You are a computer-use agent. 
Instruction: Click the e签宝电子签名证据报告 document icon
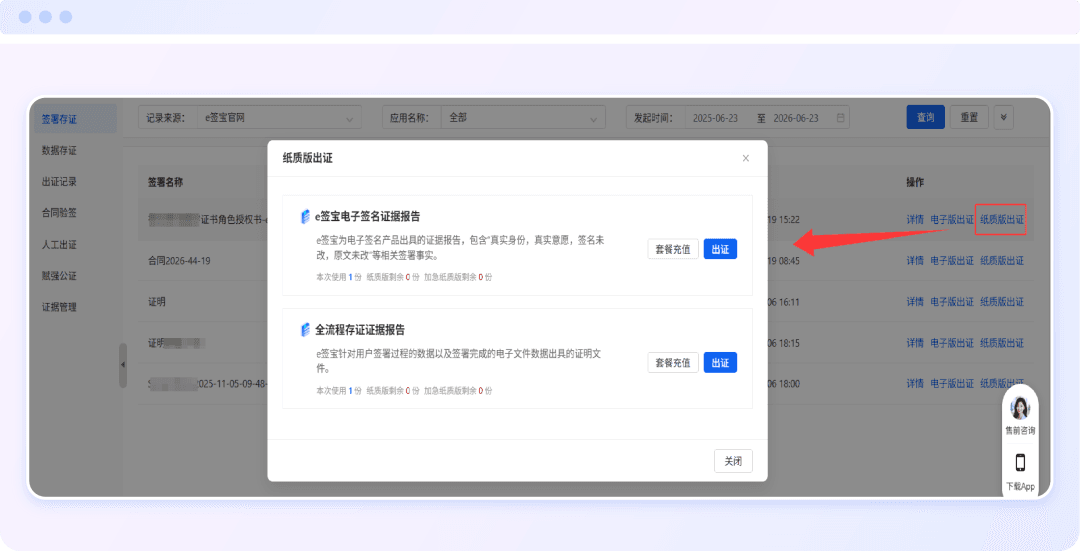coord(305,216)
